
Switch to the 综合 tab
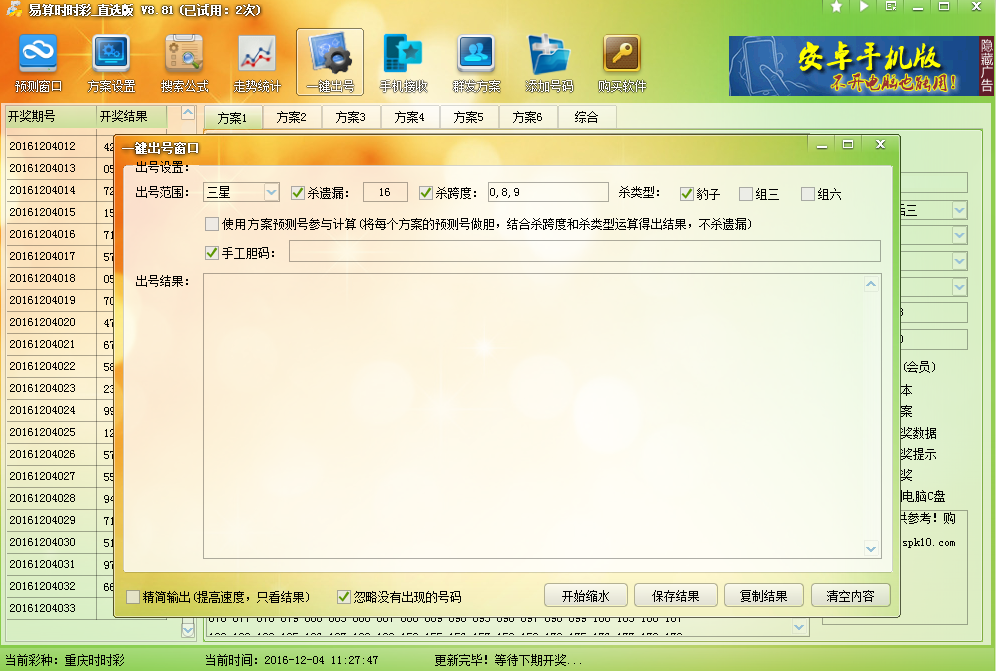[587, 116]
